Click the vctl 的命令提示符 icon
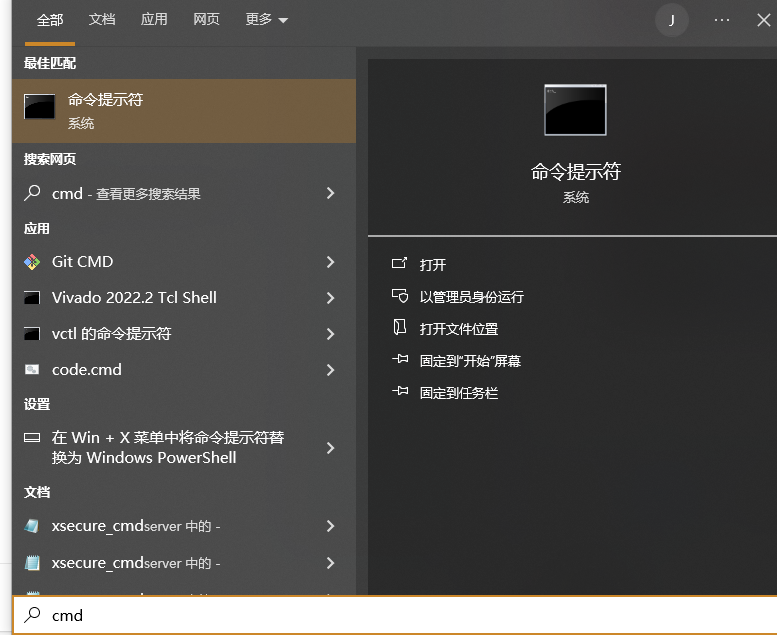This screenshot has width=777, height=635. point(32,334)
